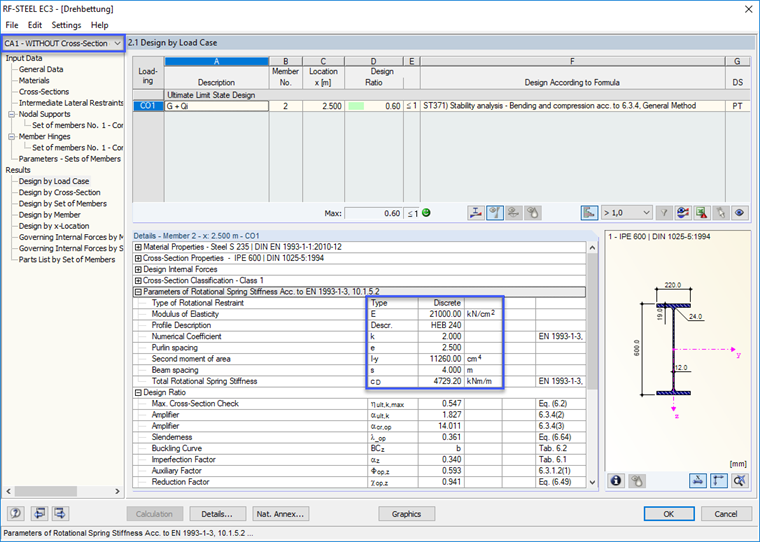760x542 pixels.
Task: Expand Cross-Section Classification - Class 1 row
Action: (138, 281)
